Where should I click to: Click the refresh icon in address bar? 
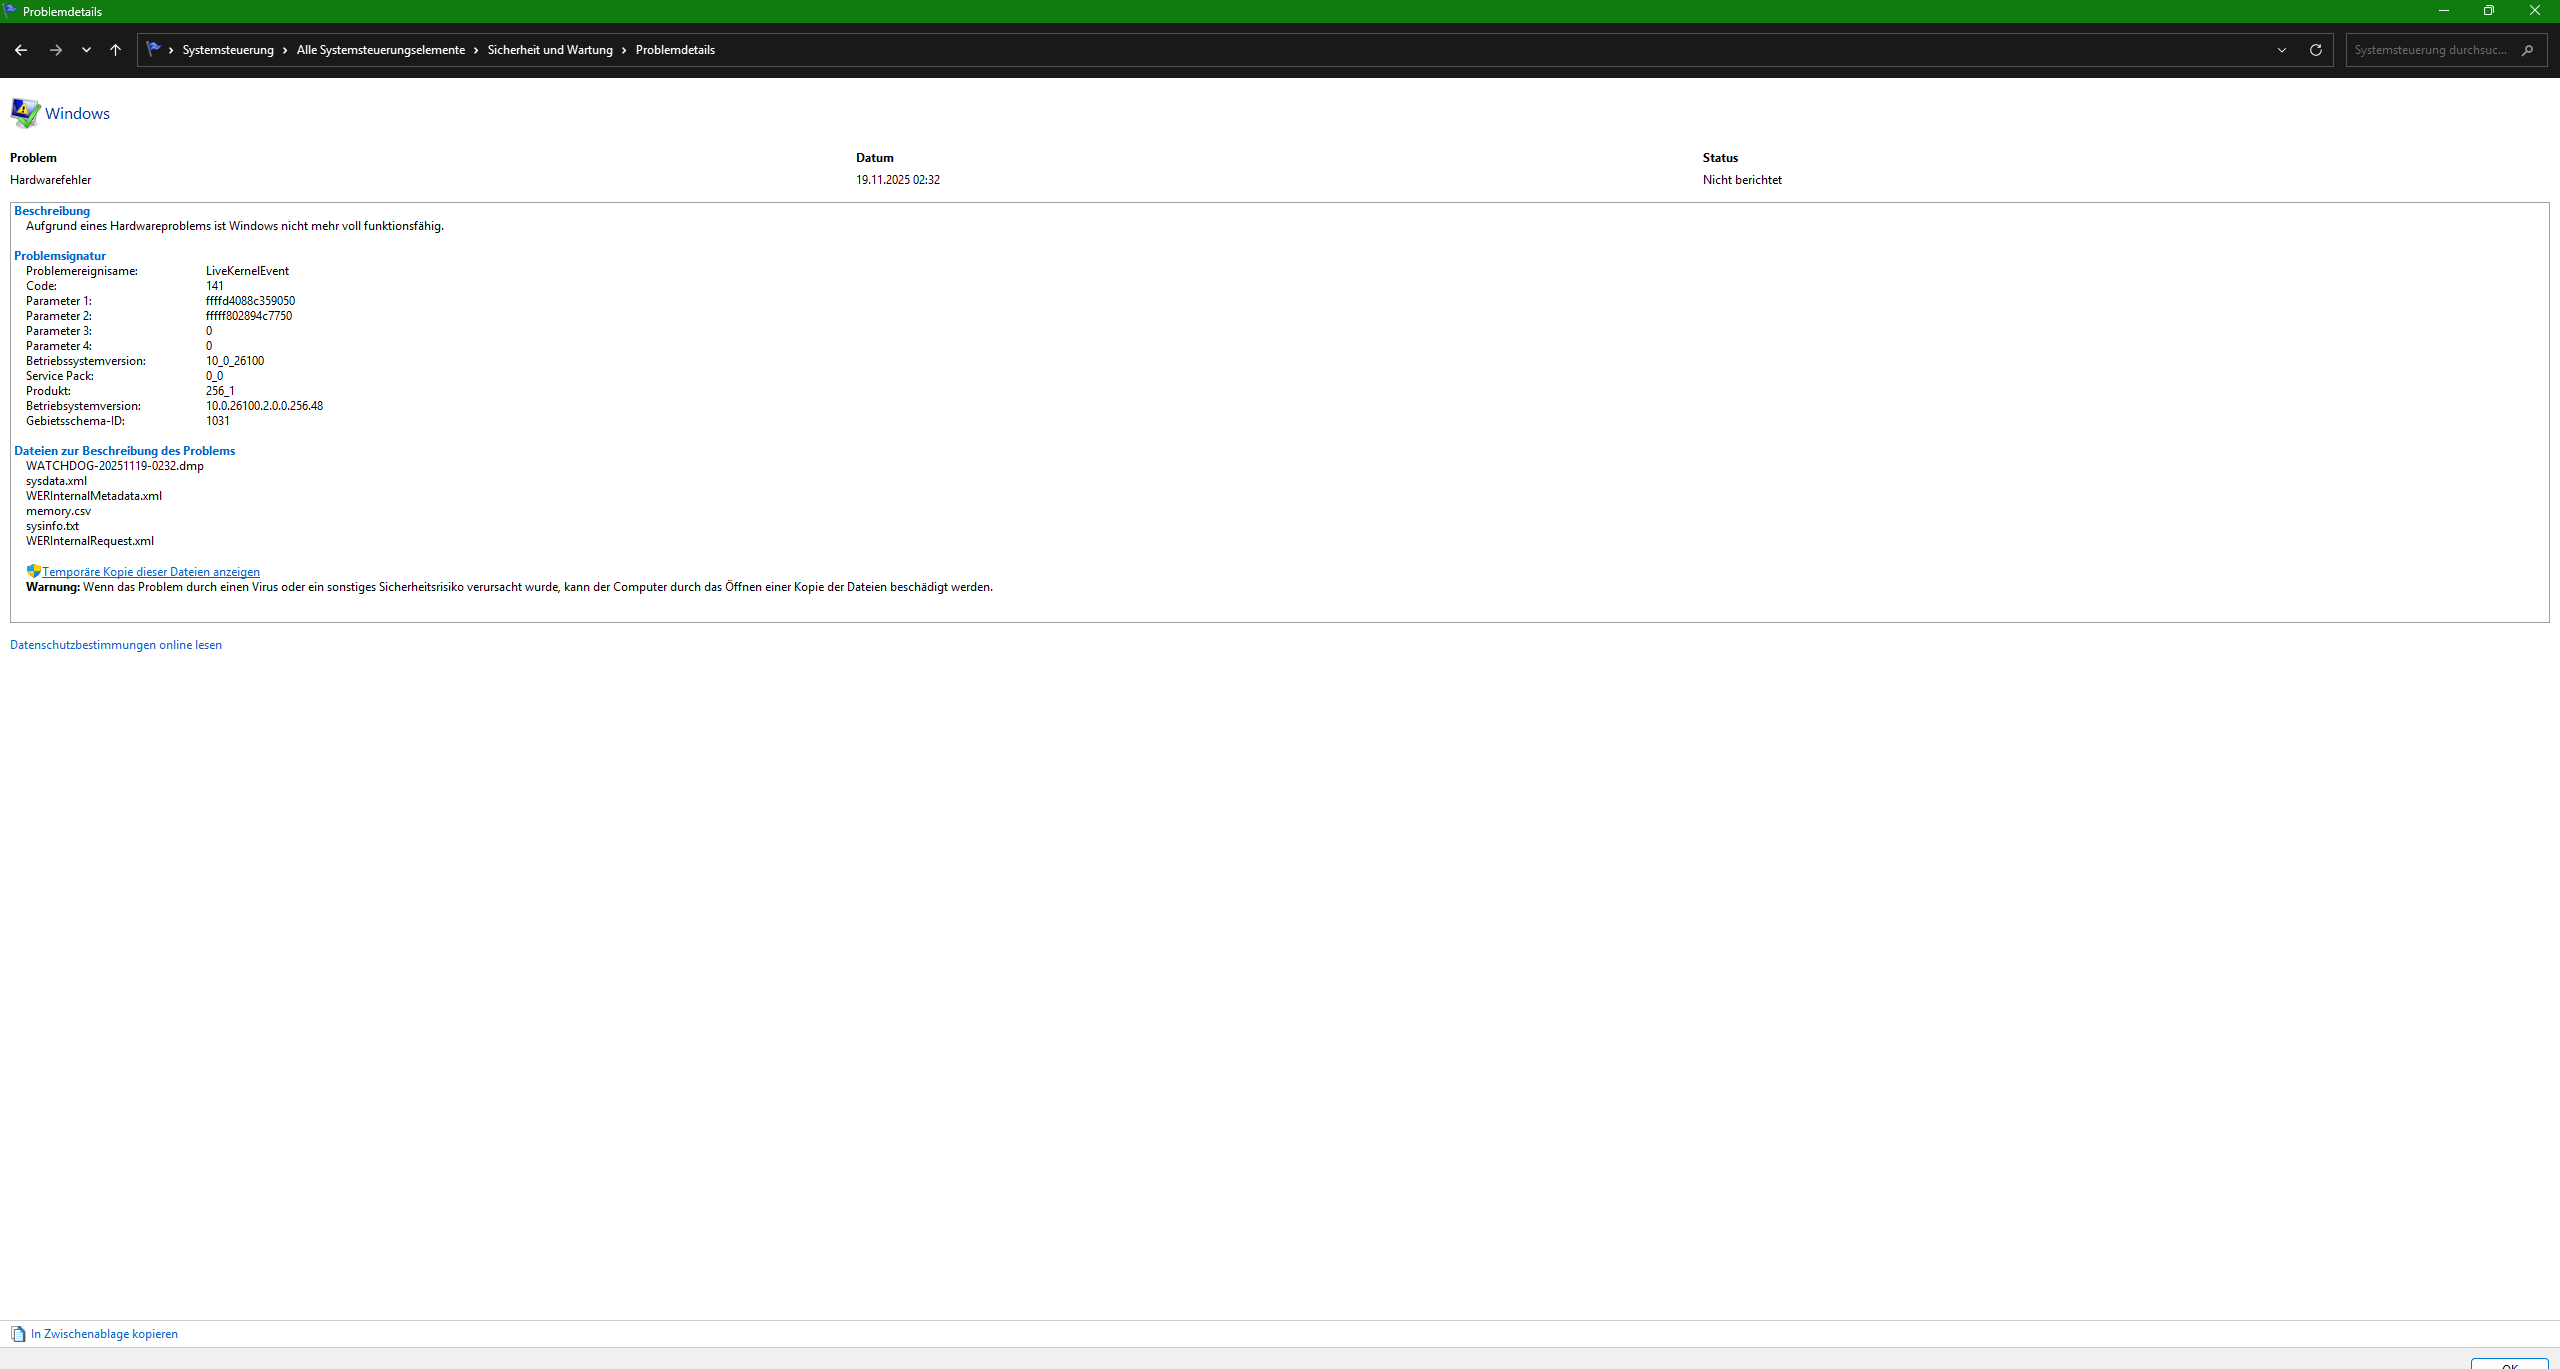(2315, 50)
